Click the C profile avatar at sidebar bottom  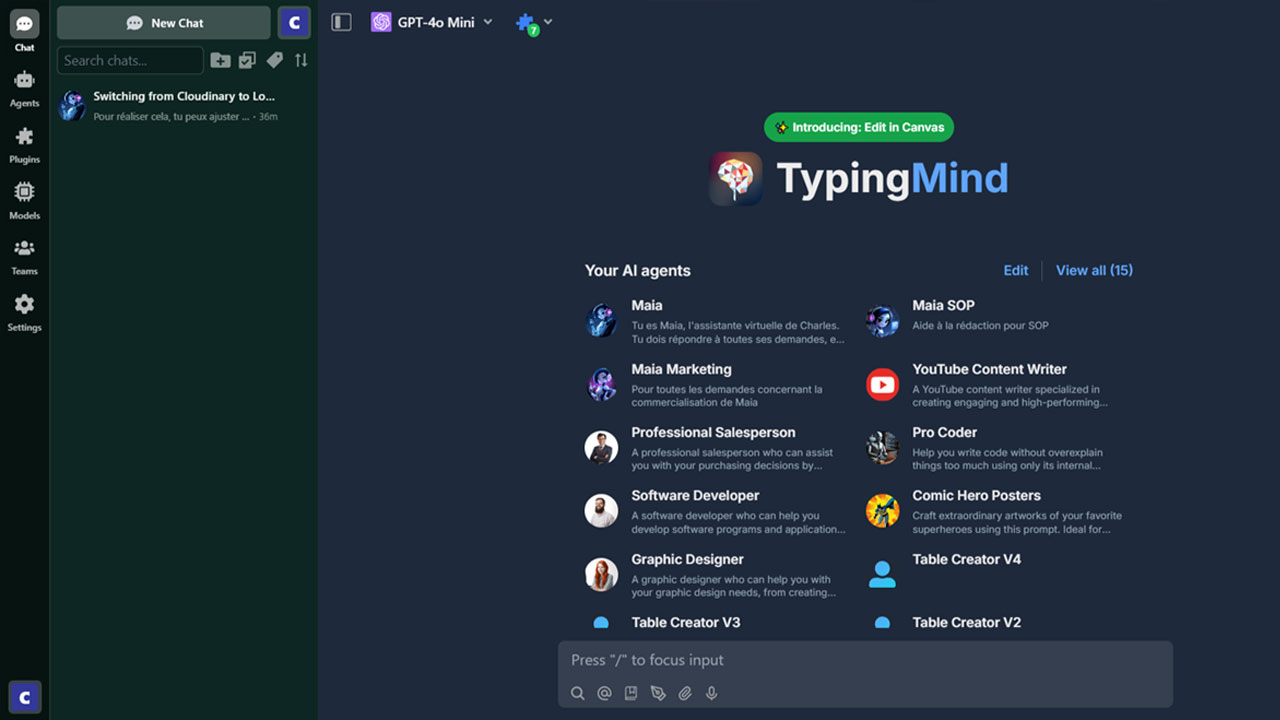pos(25,697)
